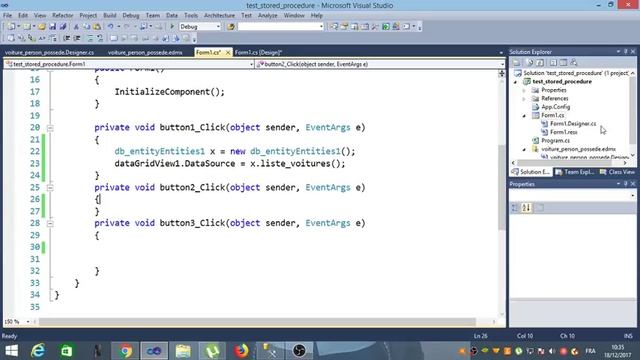
Task: Select Form1.resx in Solution Explorer
Action: tap(563, 132)
